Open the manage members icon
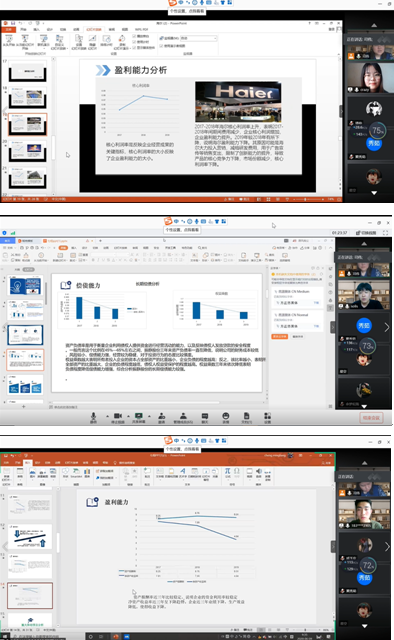This screenshot has width=394, height=640. (x=183, y=416)
